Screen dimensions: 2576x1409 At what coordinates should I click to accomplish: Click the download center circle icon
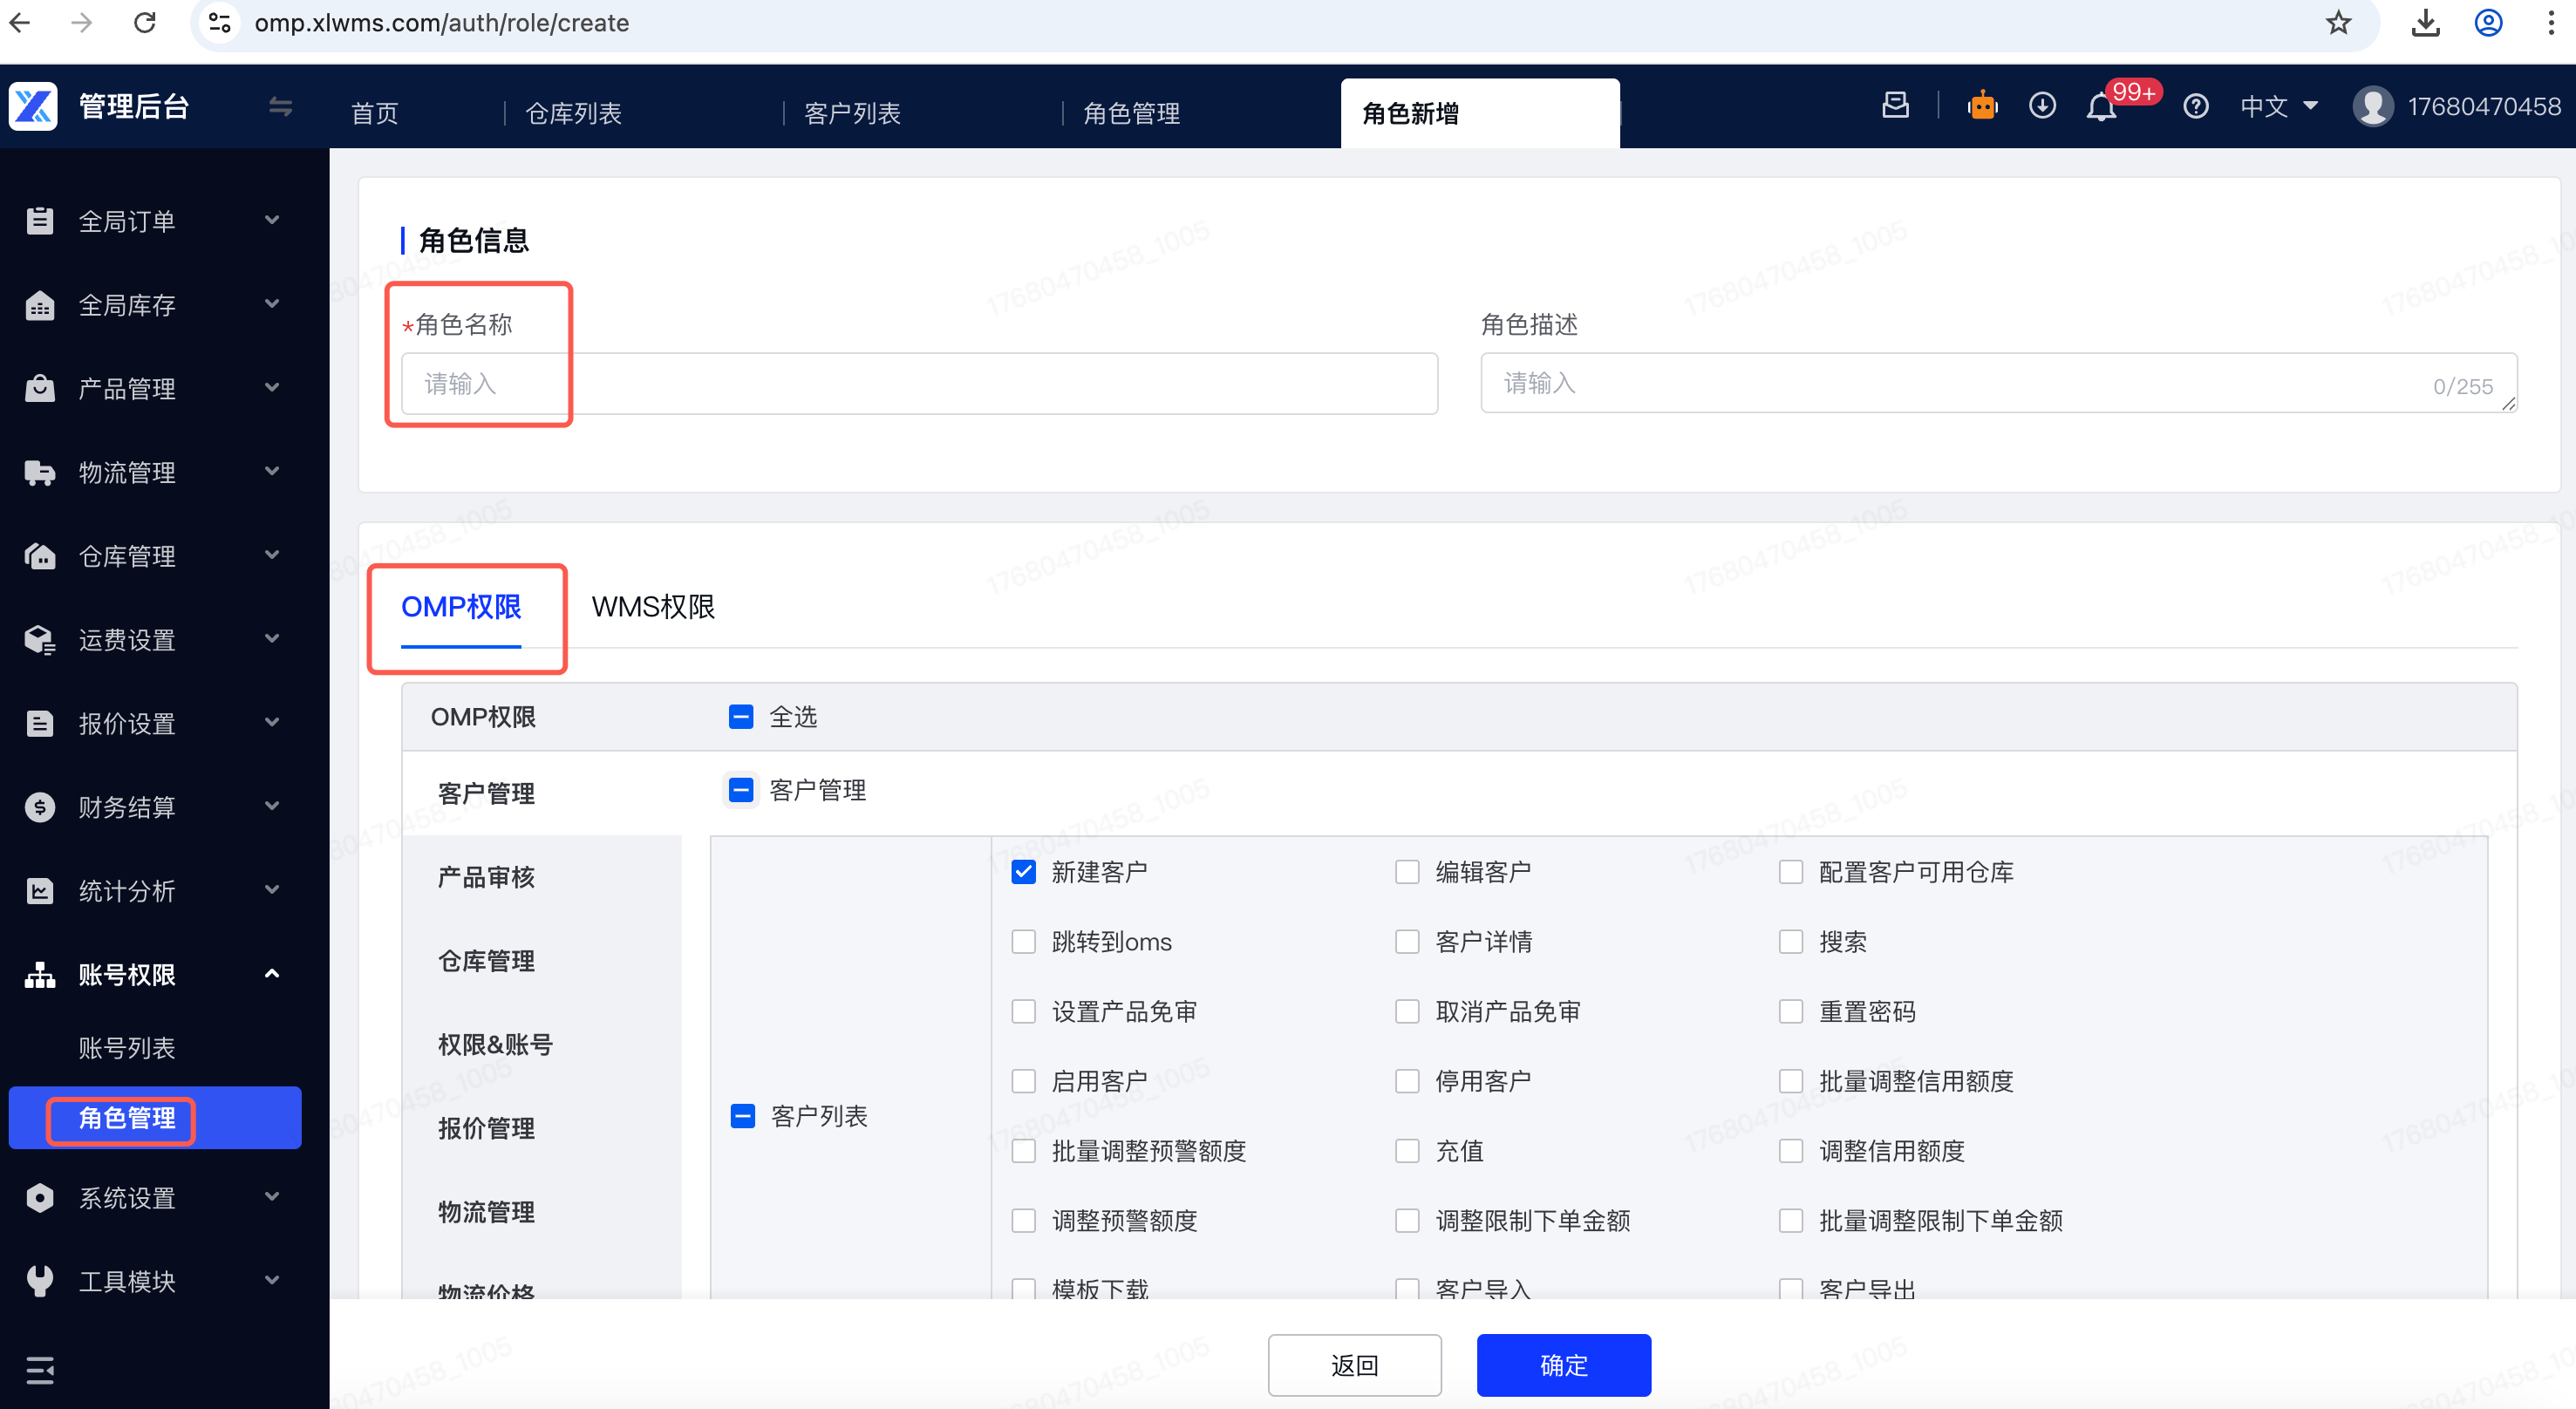2042,106
